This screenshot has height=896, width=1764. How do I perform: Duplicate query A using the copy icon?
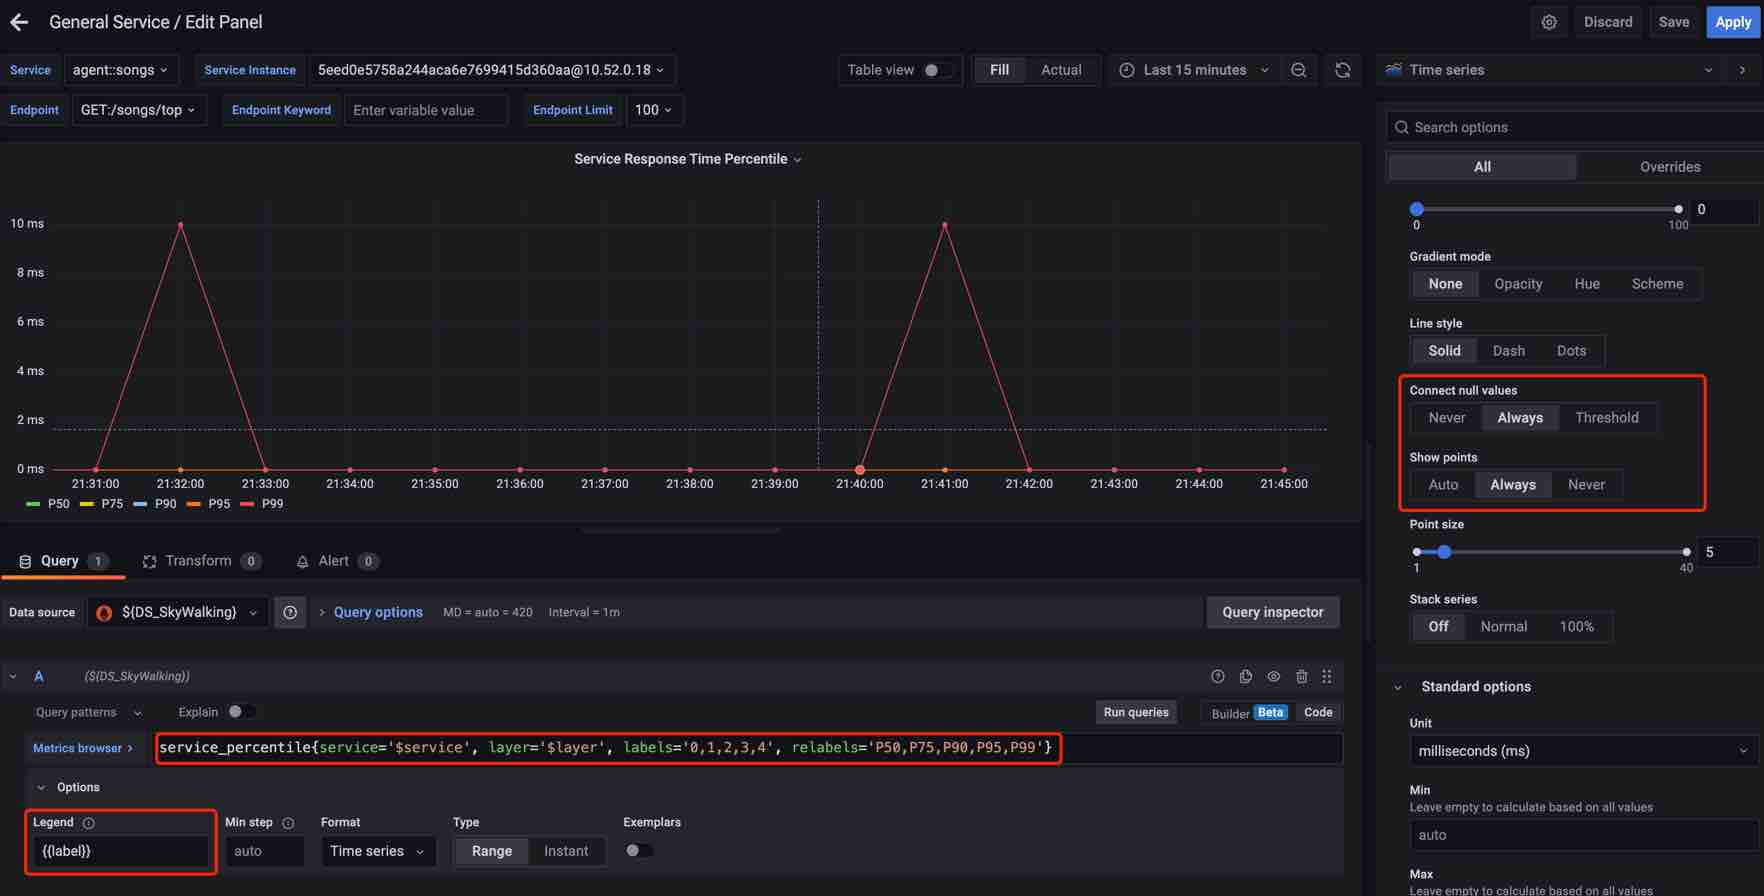click(1246, 677)
